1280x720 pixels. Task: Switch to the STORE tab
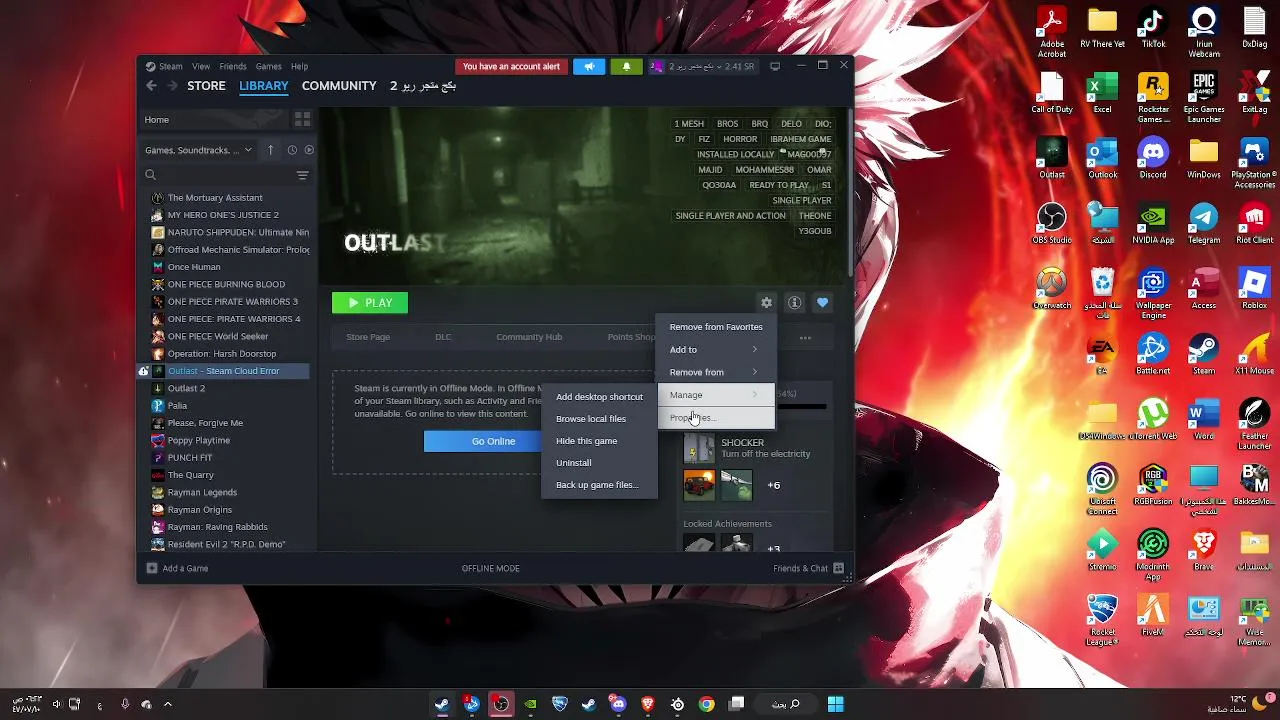(x=206, y=86)
